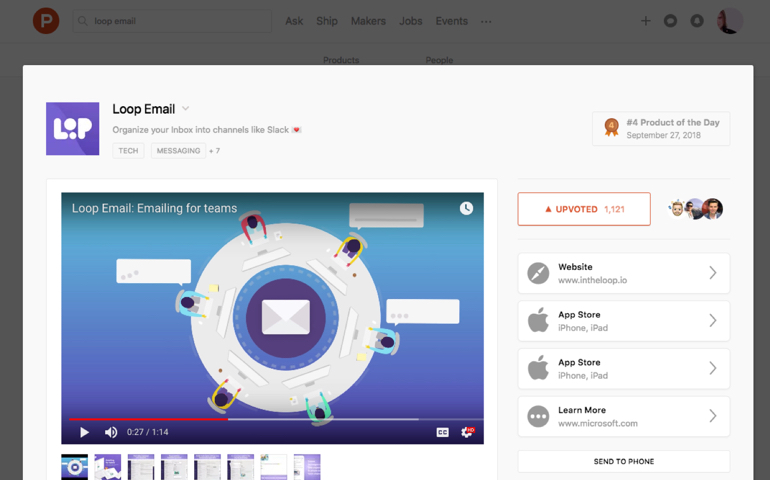Toggle the UPVOTED 1,121 button
This screenshot has width=770, height=480.
click(584, 209)
